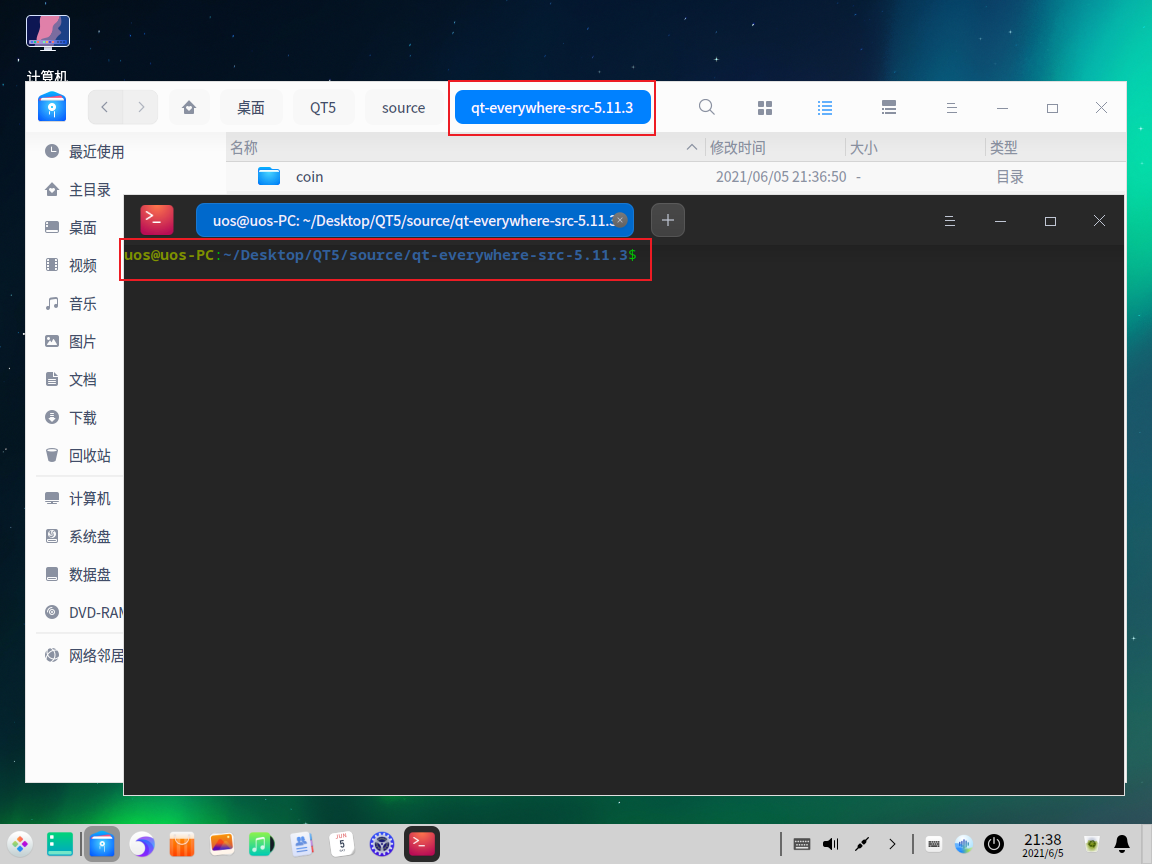This screenshot has width=1152, height=864.
Task: Expand hidden system tray icons chevron
Action: (x=891, y=844)
